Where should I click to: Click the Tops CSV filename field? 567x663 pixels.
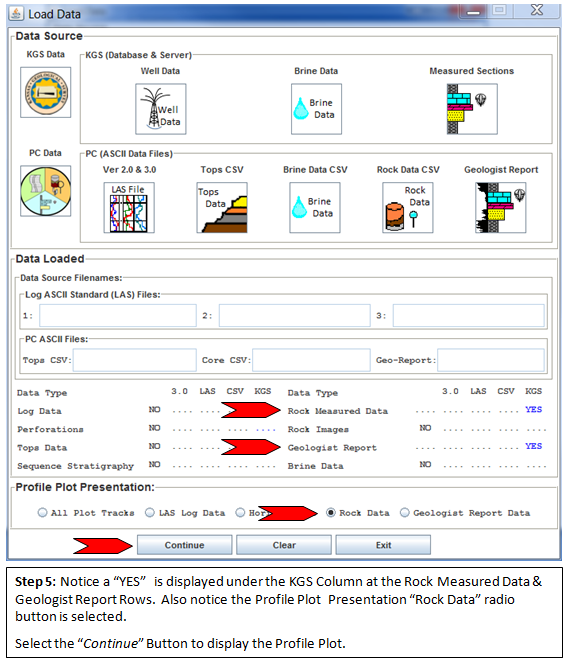pos(134,360)
